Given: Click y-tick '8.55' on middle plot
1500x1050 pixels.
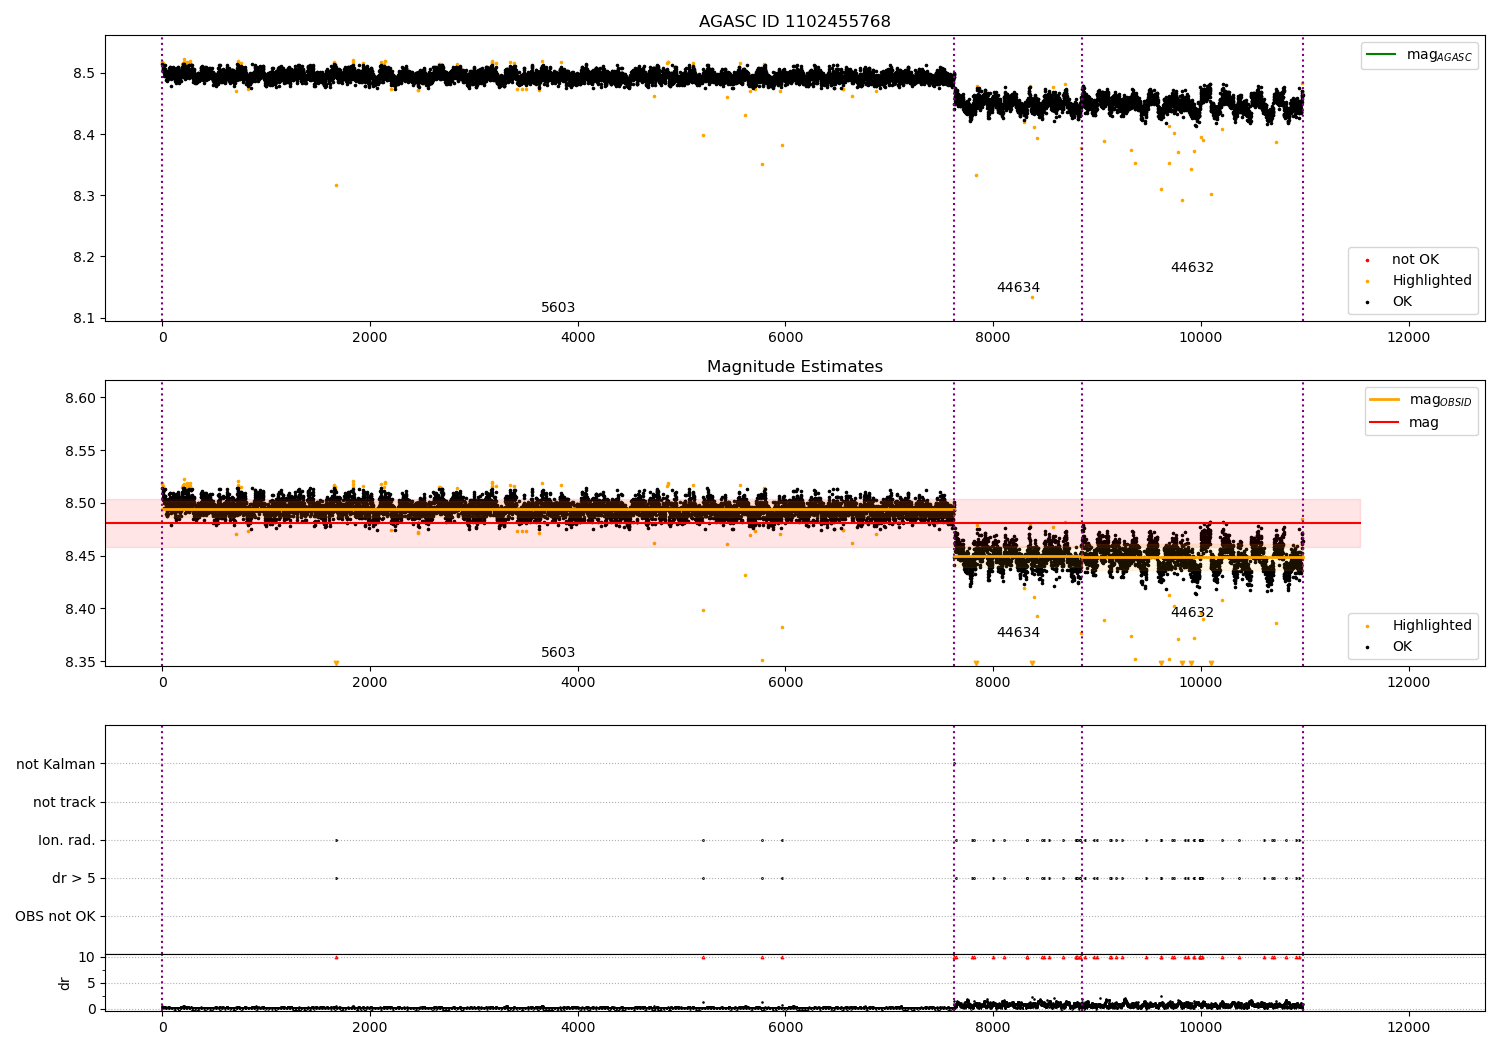Looking at the screenshot, I should (x=80, y=451).
